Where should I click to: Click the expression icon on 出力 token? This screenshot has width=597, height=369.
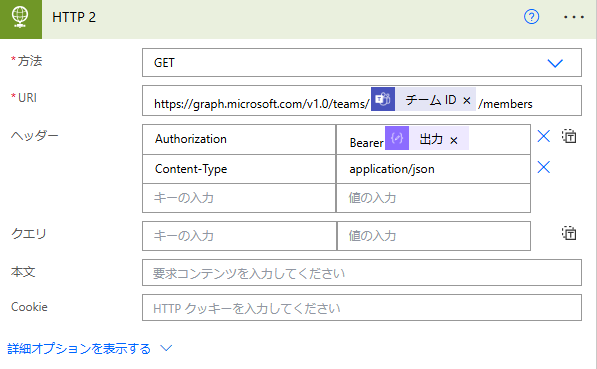[397, 138]
